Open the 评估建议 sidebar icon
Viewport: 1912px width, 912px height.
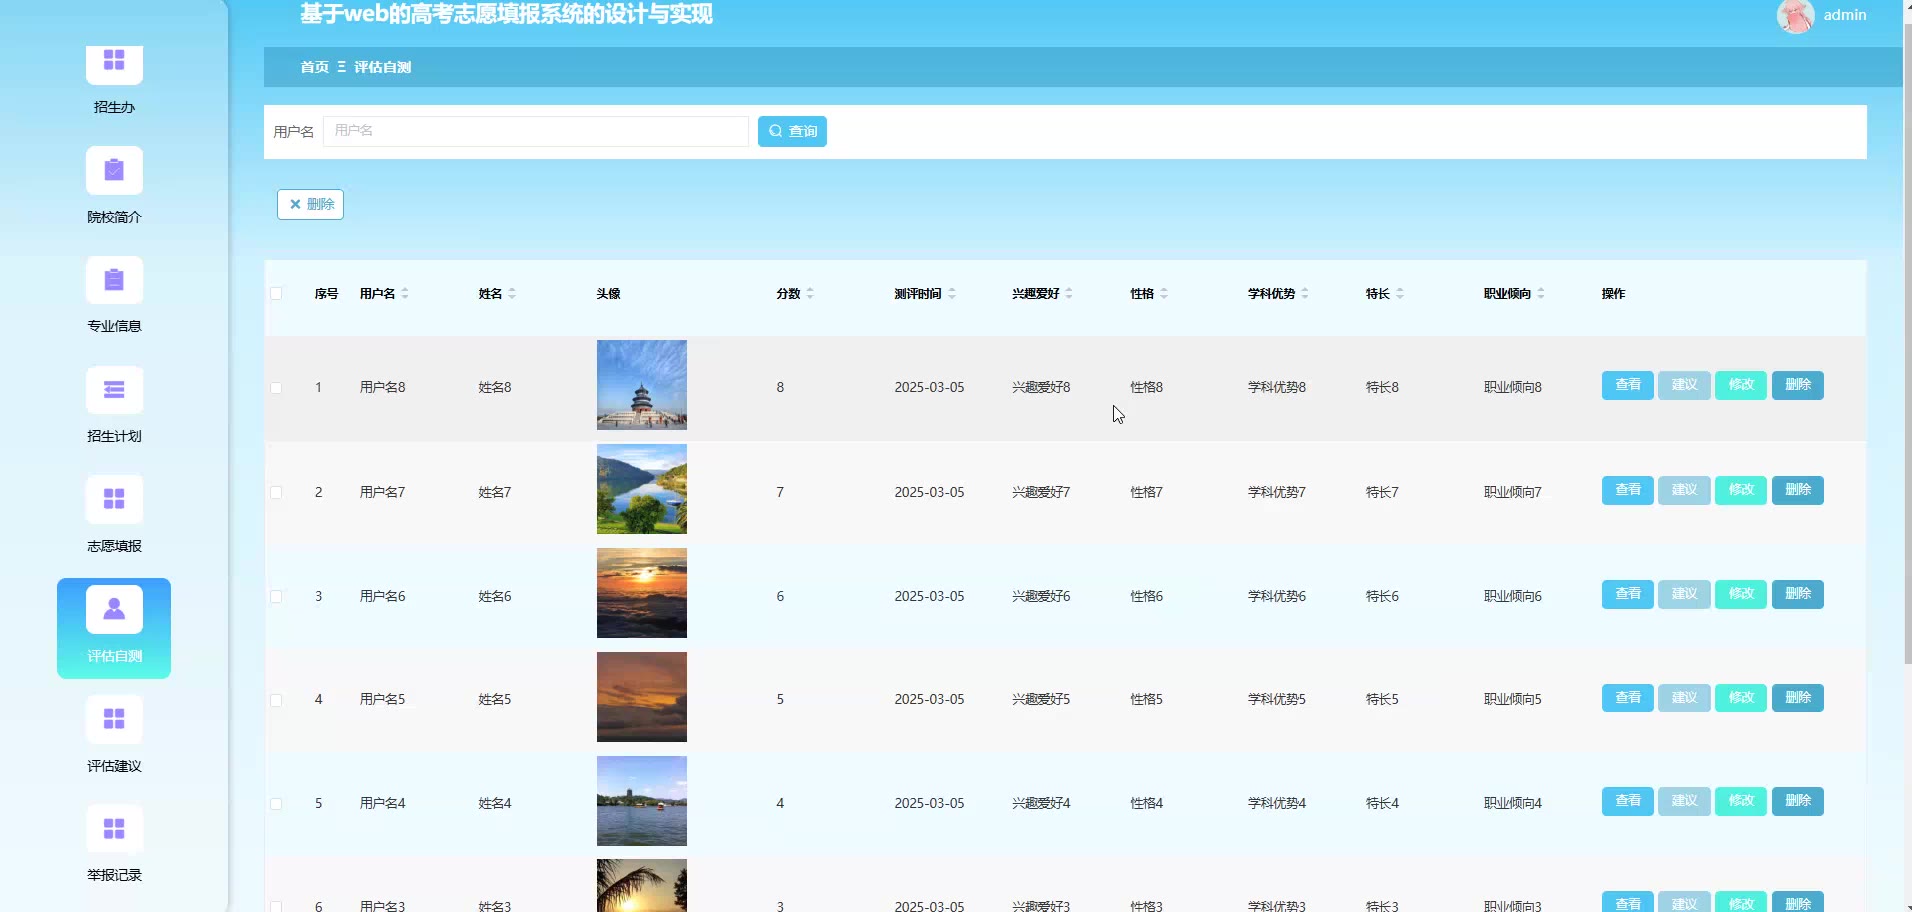coord(114,719)
